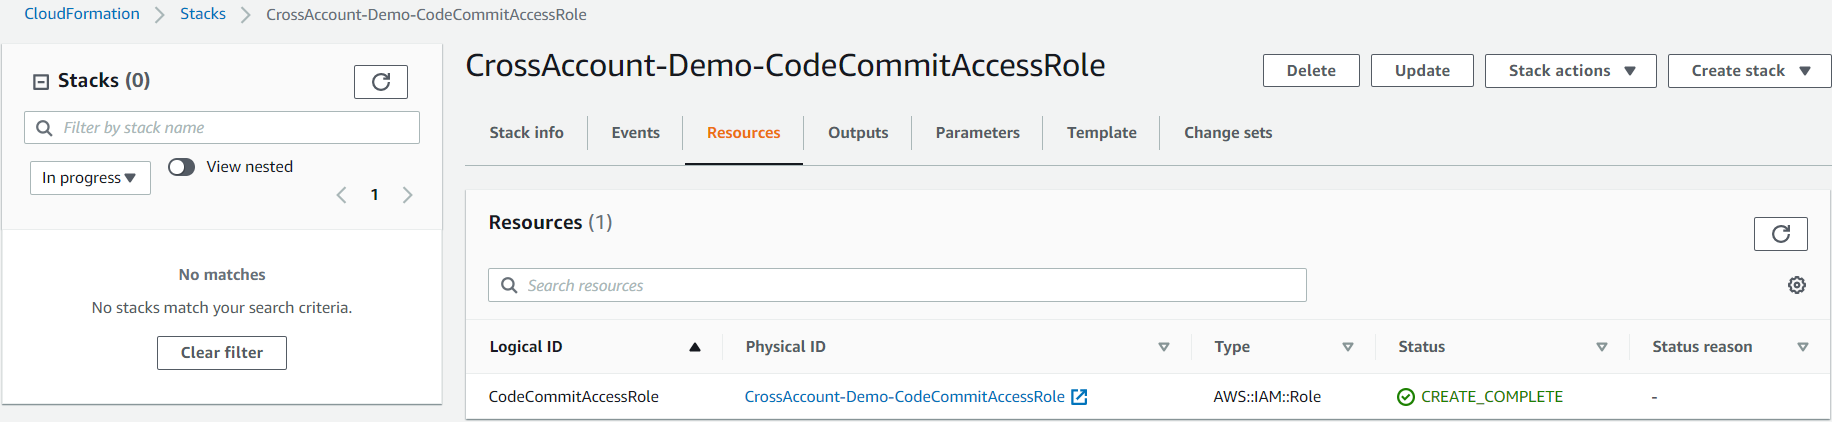Expand the Create stack dropdown

click(1750, 71)
